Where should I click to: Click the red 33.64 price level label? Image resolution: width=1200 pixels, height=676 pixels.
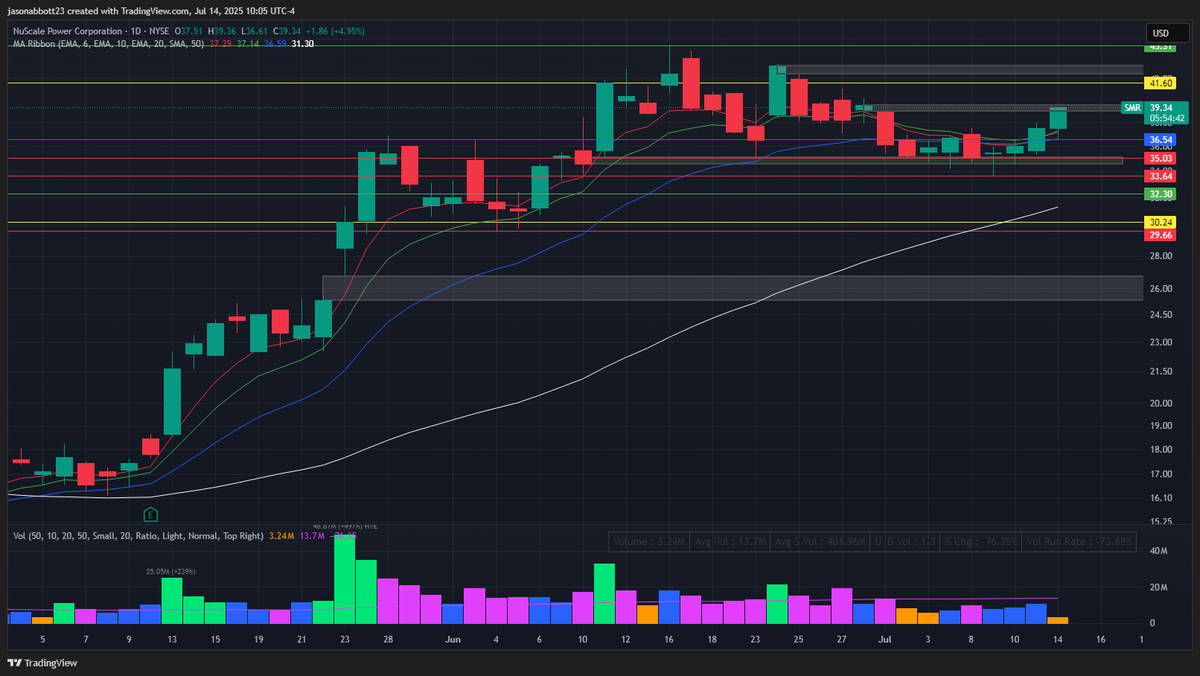pyautogui.click(x=1160, y=176)
